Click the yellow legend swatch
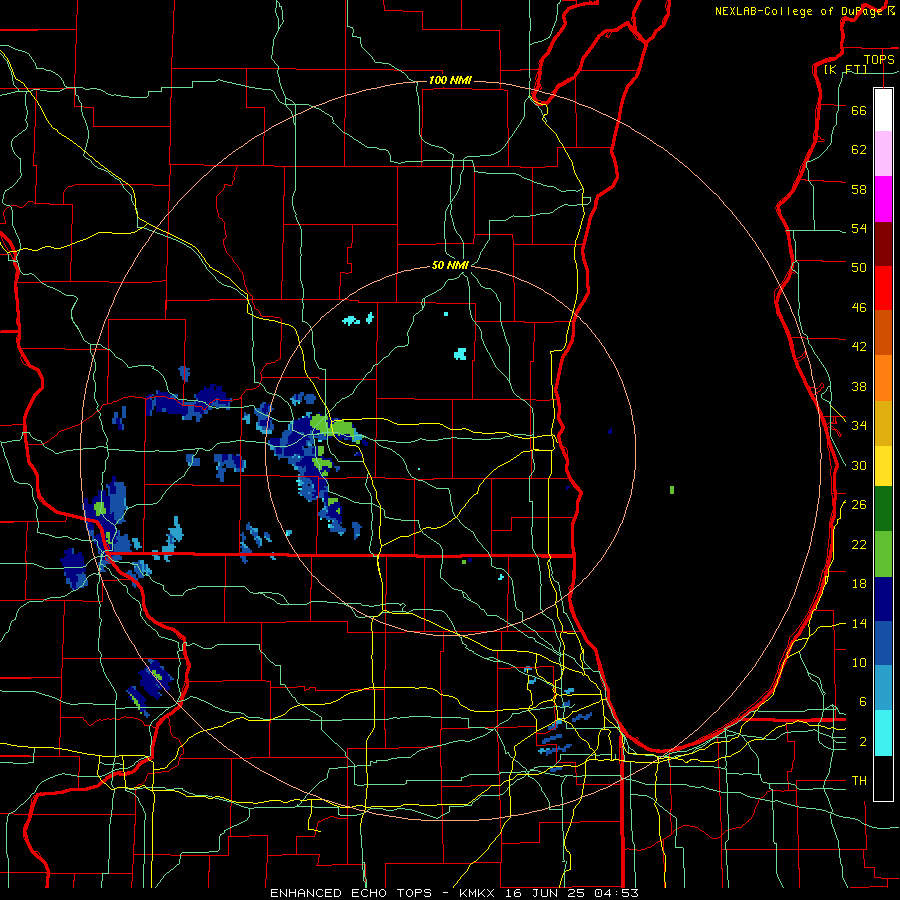 pos(883,466)
